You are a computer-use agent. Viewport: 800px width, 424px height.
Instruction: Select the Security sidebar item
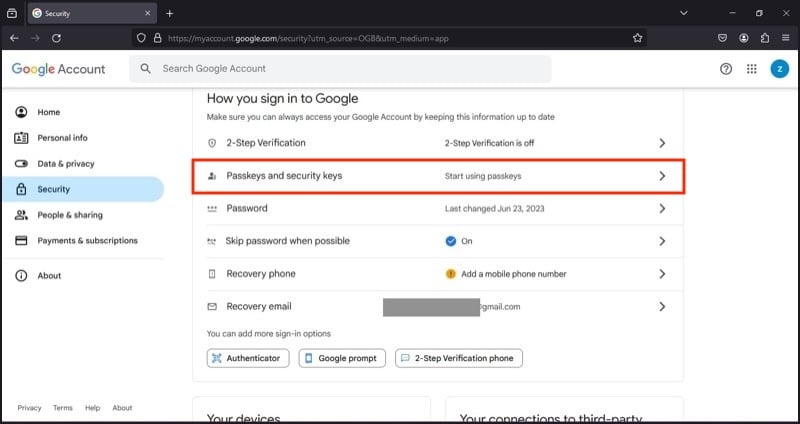tap(83, 189)
